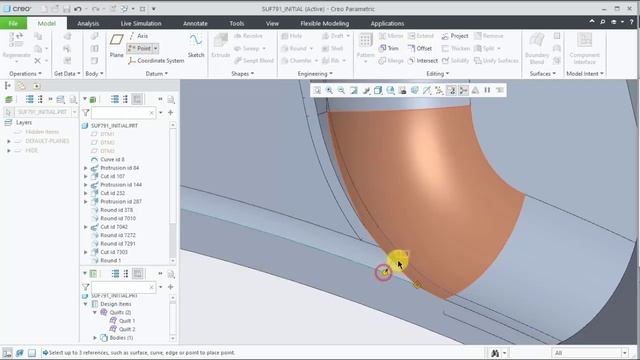
Task: Click Zoom In in the graphics toolbar
Action: (329, 90)
